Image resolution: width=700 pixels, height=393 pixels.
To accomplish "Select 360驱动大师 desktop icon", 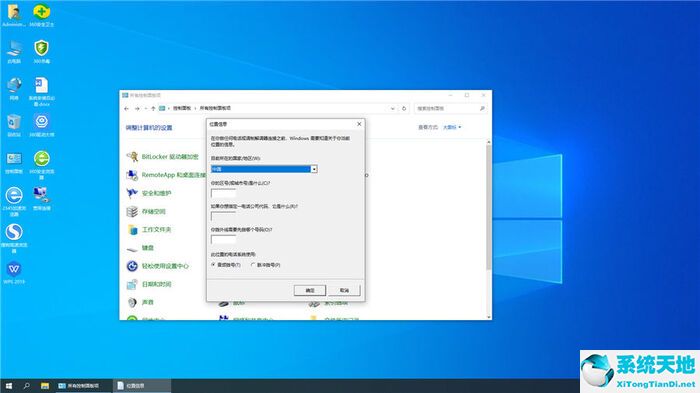I will pos(42,125).
